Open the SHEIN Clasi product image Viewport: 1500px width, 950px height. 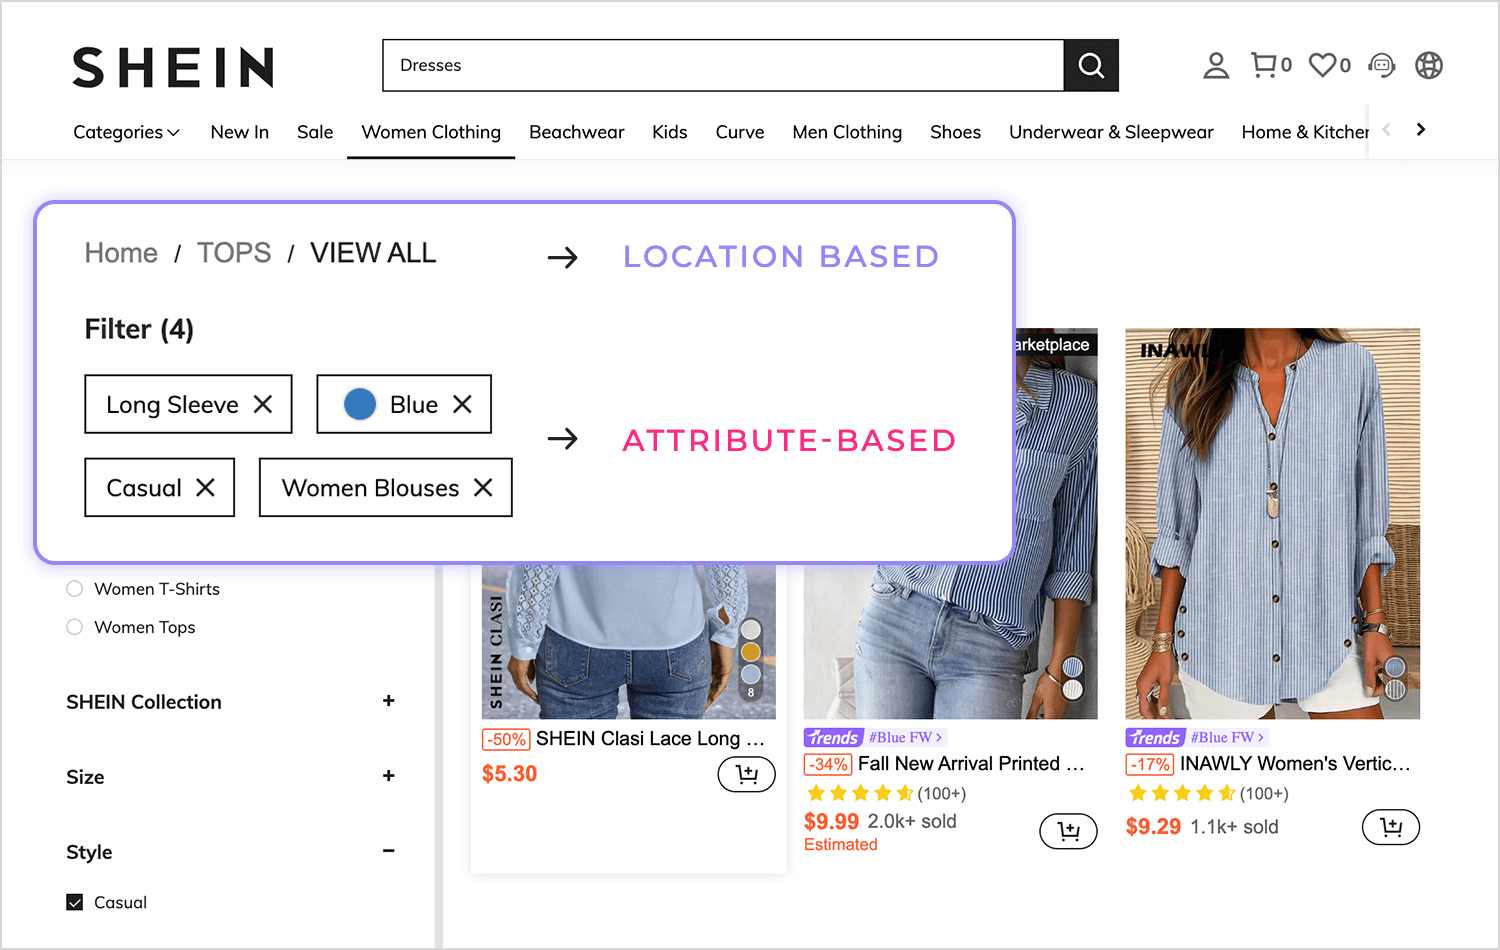click(x=628, y=641)
